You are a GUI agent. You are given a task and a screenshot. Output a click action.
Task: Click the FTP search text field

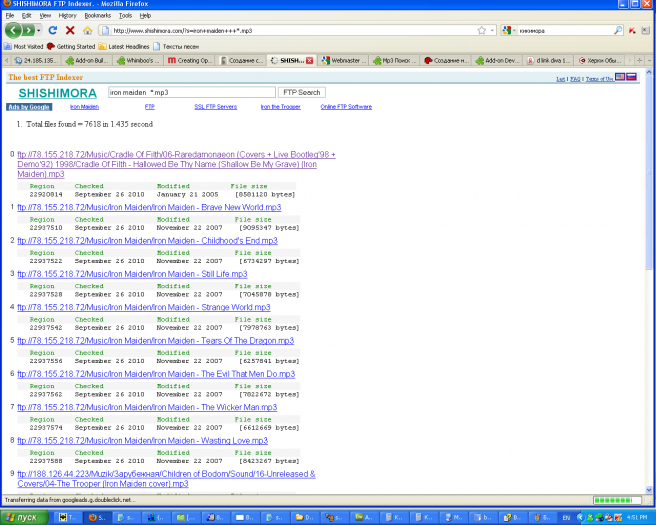tap(192, 92)
